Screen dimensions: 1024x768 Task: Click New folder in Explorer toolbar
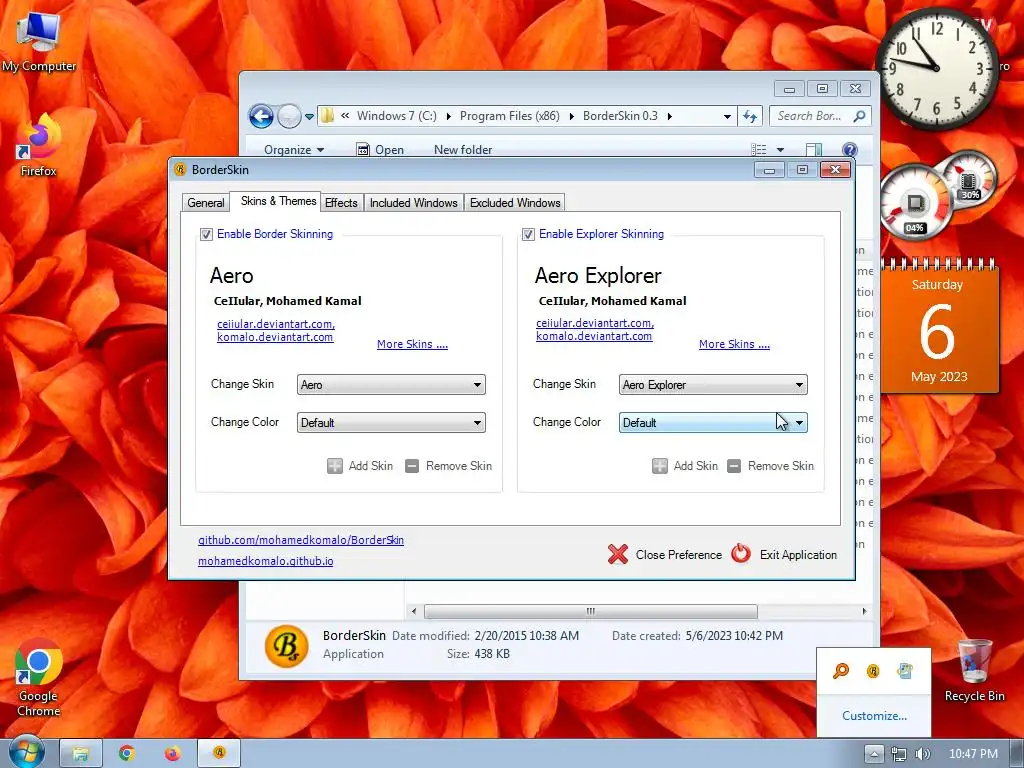(463, 150)
